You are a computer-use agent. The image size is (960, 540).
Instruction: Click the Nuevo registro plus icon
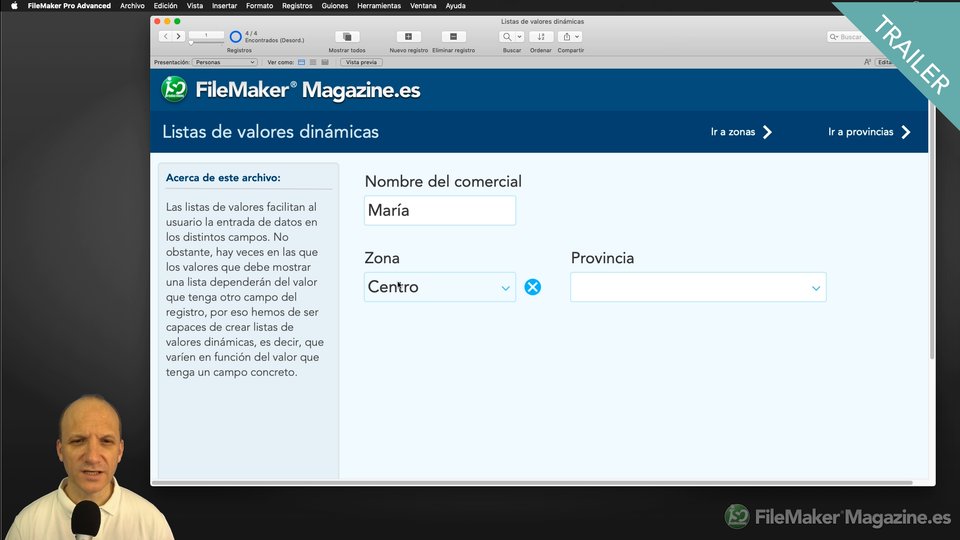tap(408, 37)
